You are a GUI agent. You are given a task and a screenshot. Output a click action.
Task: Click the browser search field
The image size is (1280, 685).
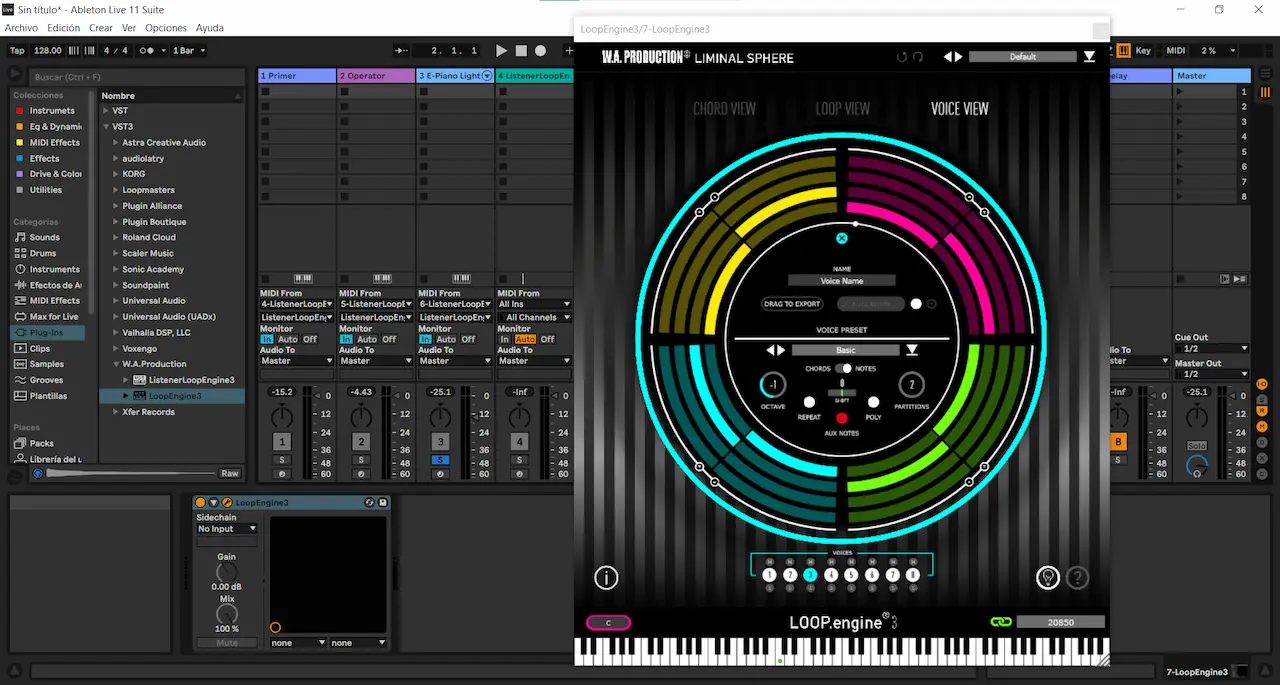136,76
